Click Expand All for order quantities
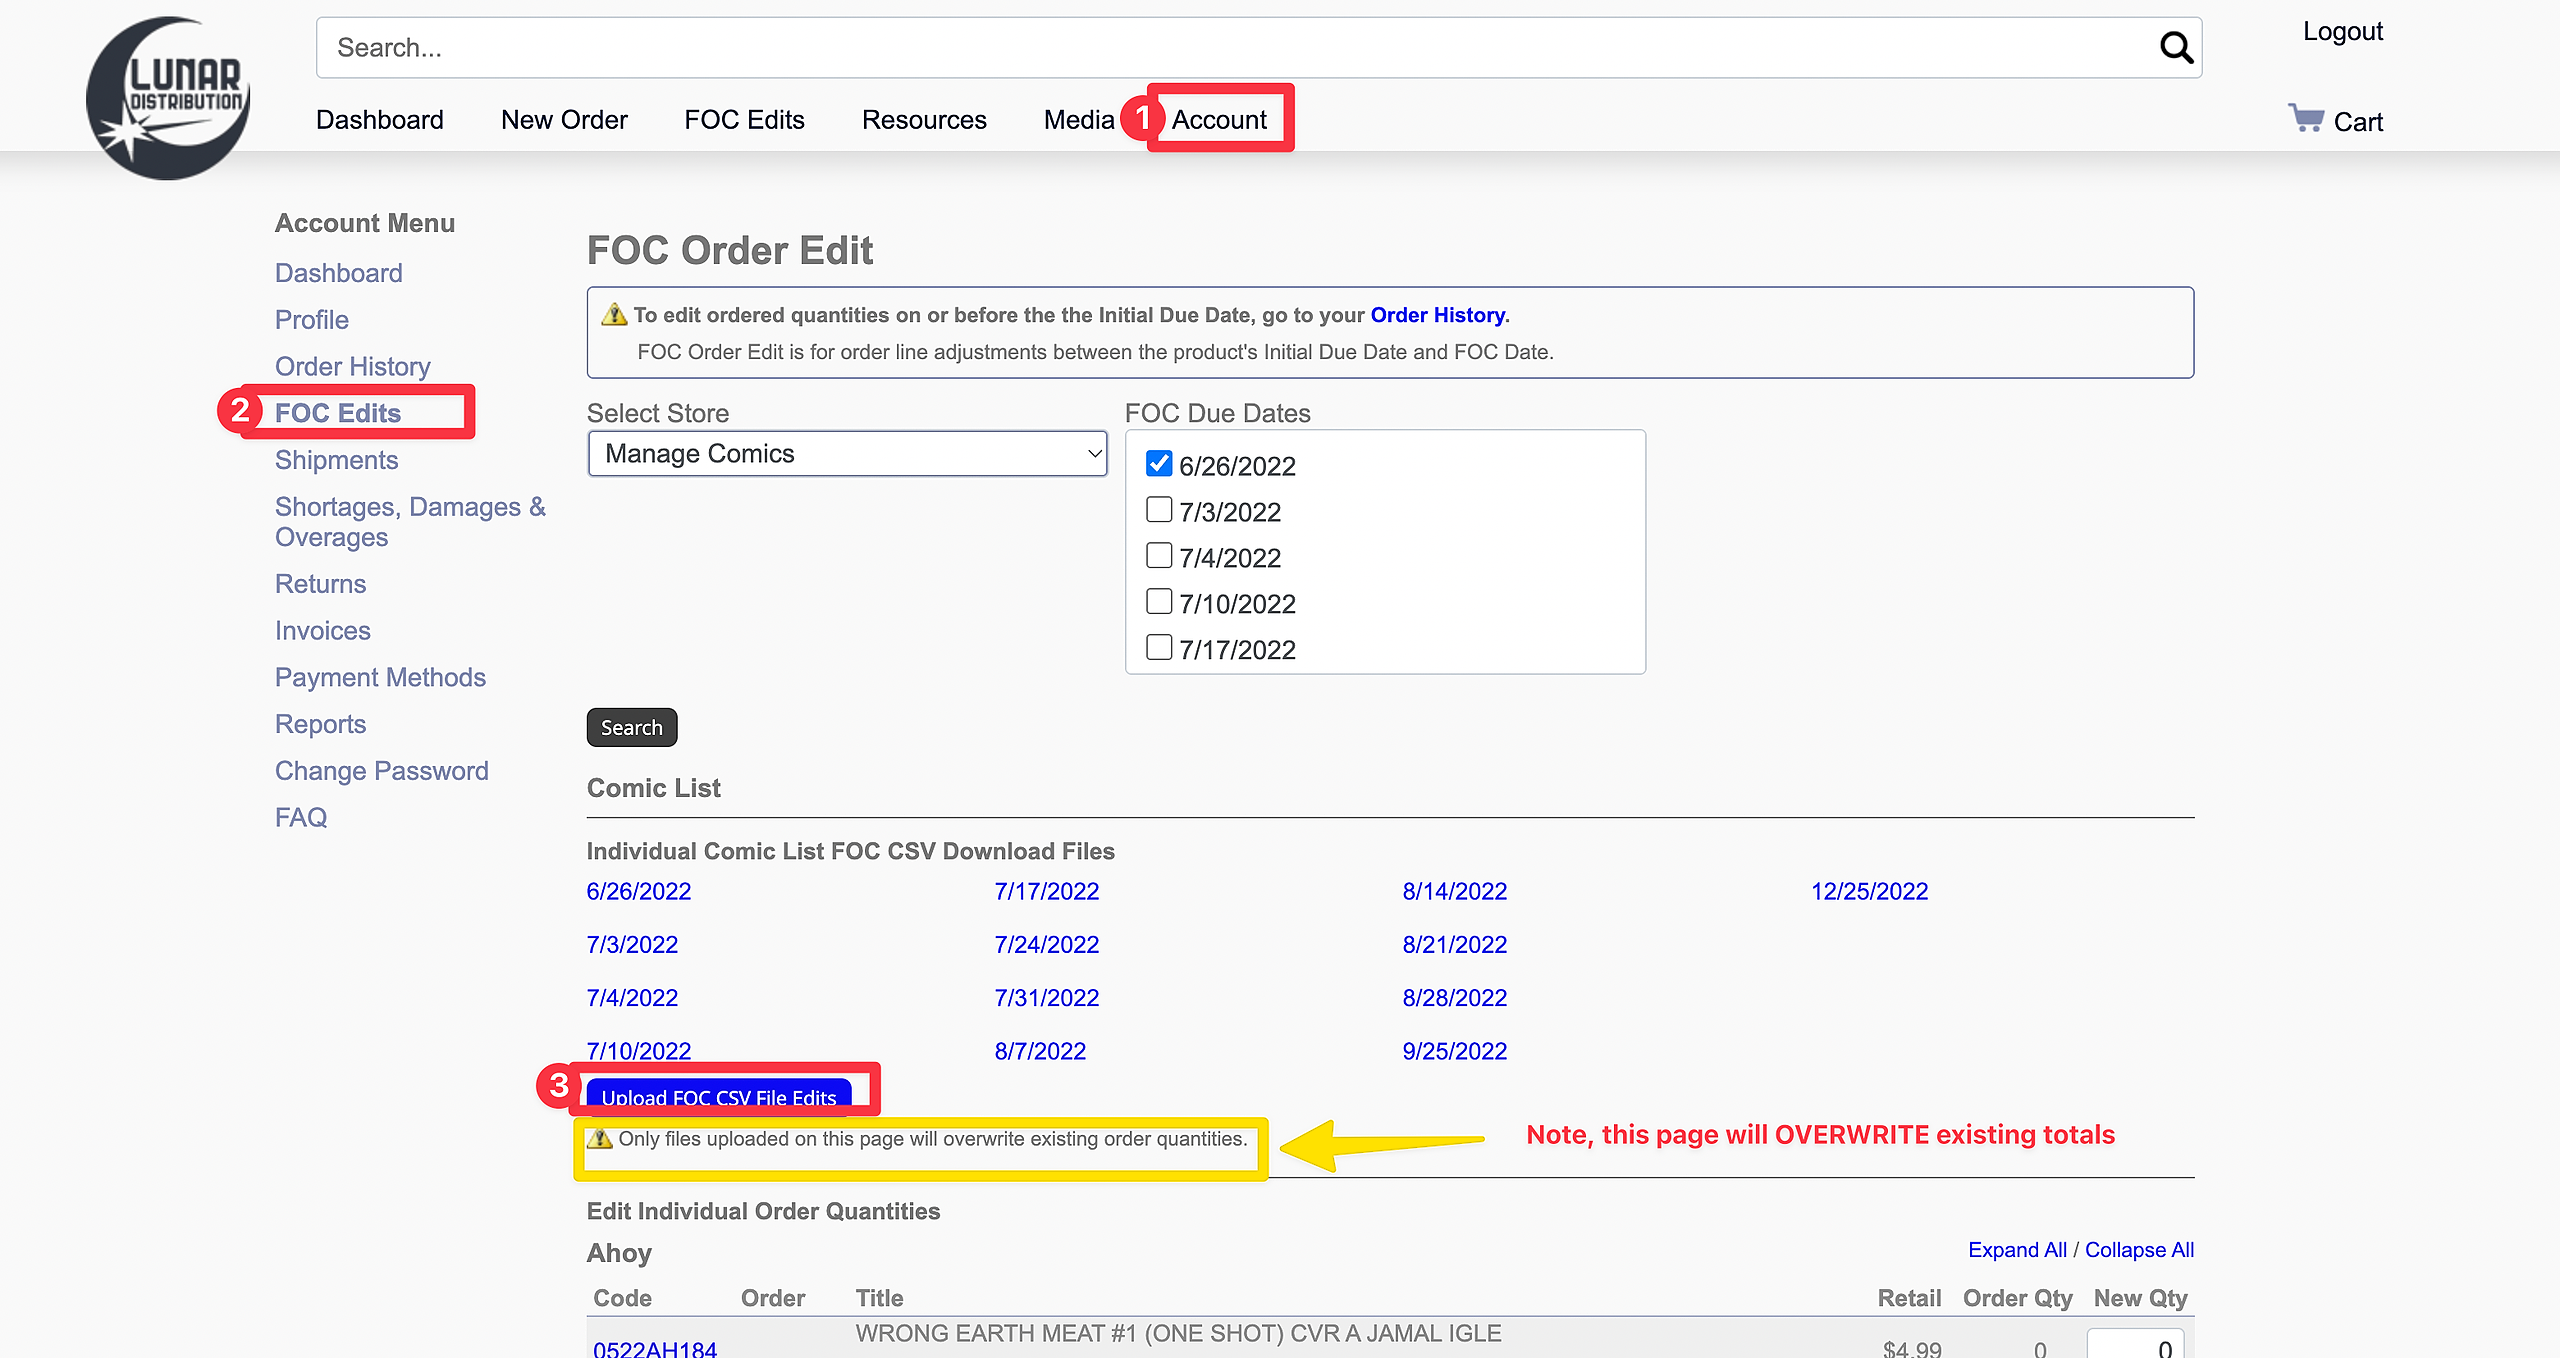The height and width of the screenshot is (1358, 2560). [2016, 1250]
